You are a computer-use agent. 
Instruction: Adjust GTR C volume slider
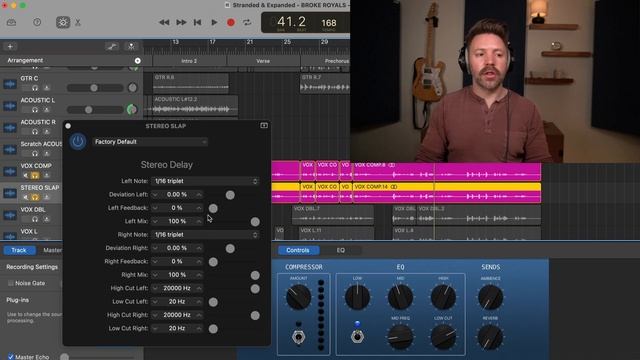[x=94, y=88]
